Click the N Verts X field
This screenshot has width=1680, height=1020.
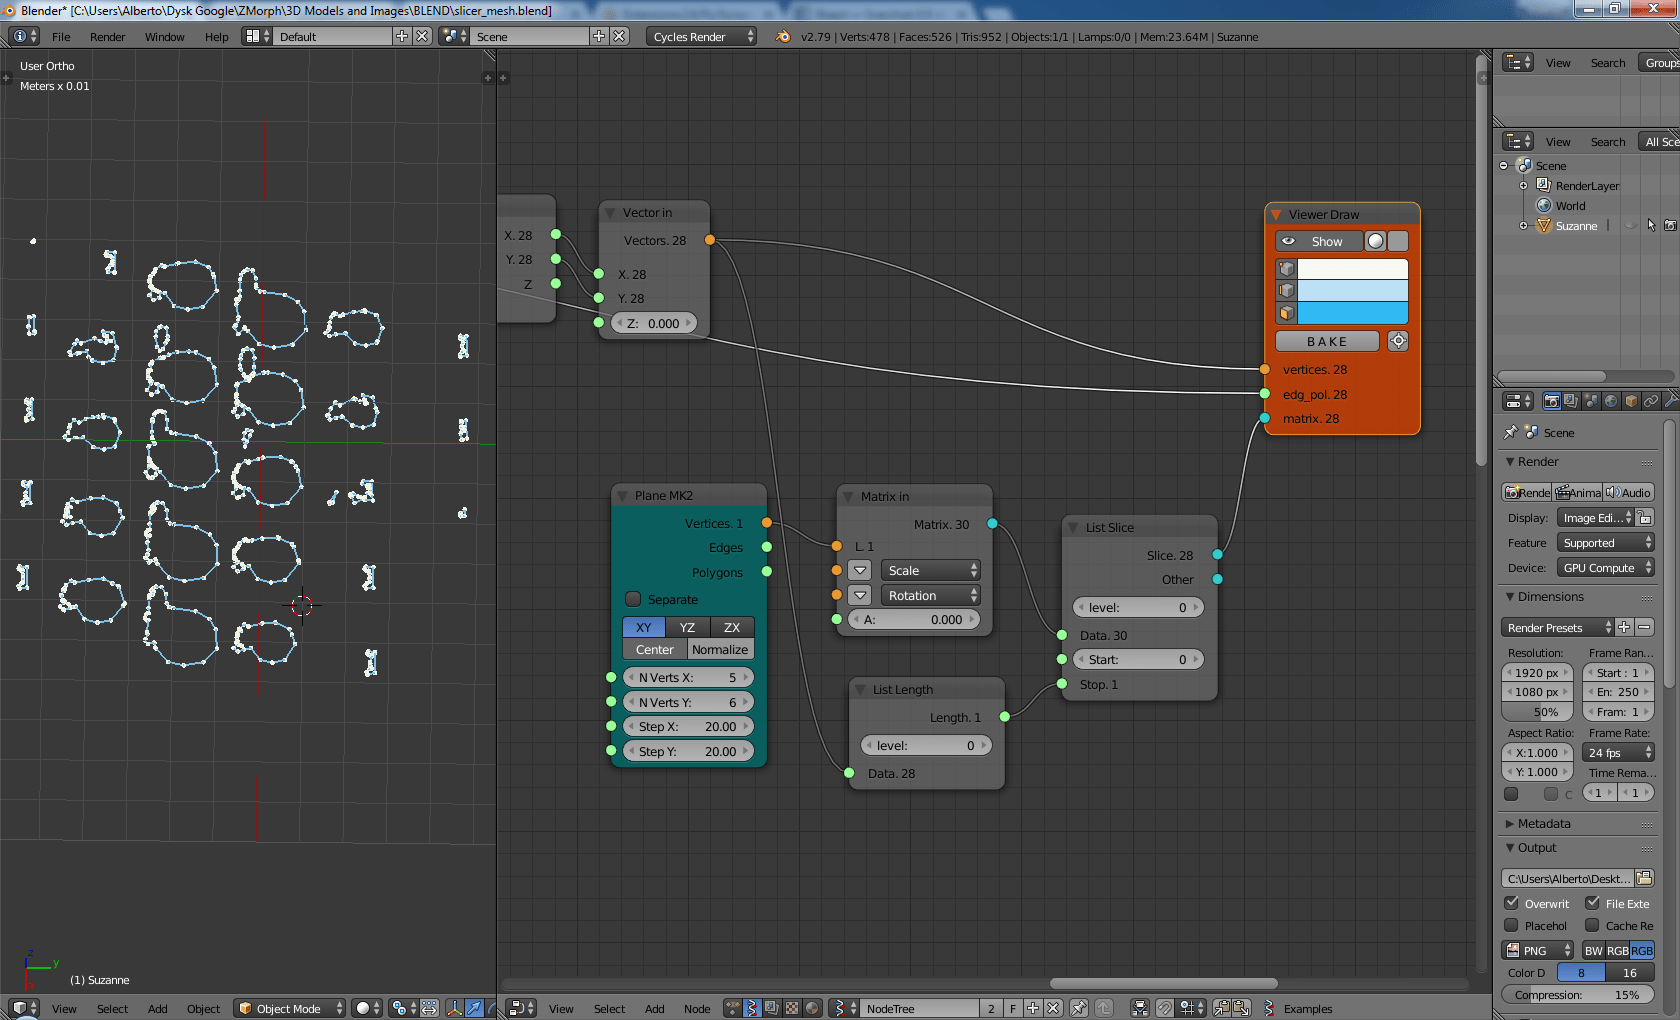[688, 677]
